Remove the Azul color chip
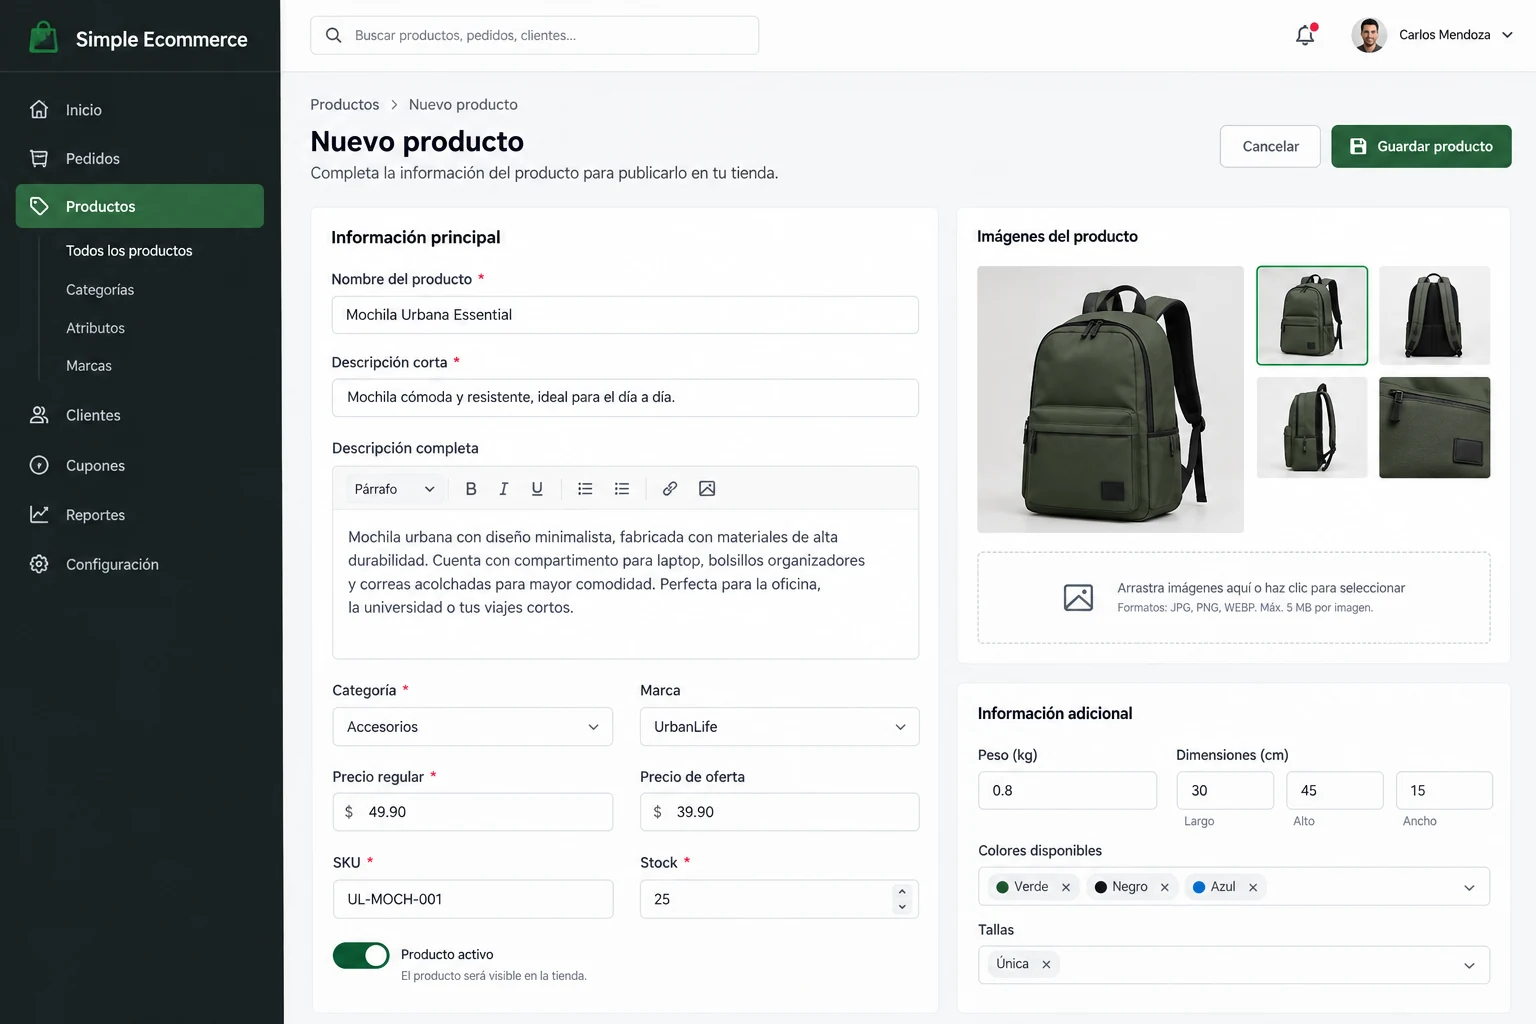This screenshot has width=1536, height=1024. [x=1253, y=887]
